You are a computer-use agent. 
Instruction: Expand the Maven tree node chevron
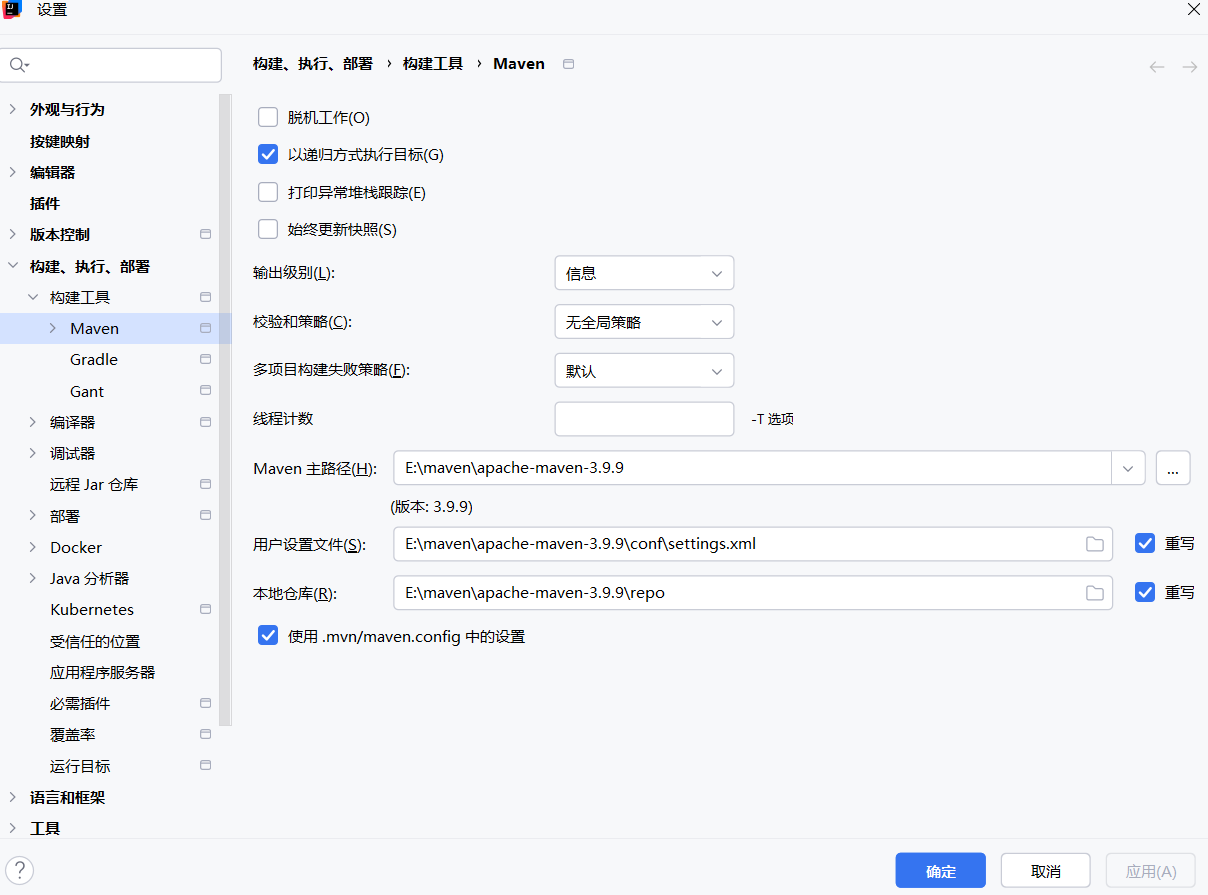click(x=53, y=328)
